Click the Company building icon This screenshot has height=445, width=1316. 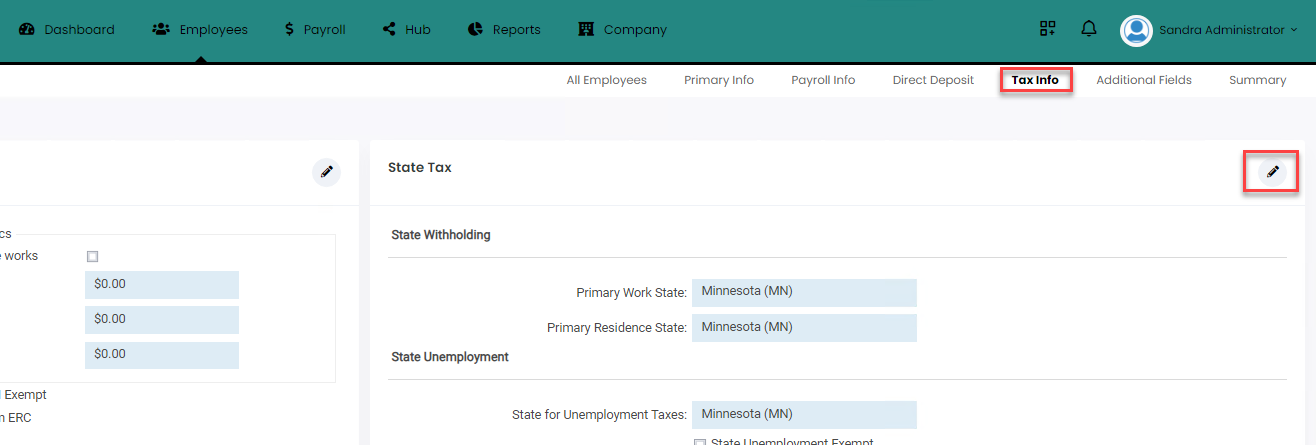pyautogui.click(x=587, y=29)
